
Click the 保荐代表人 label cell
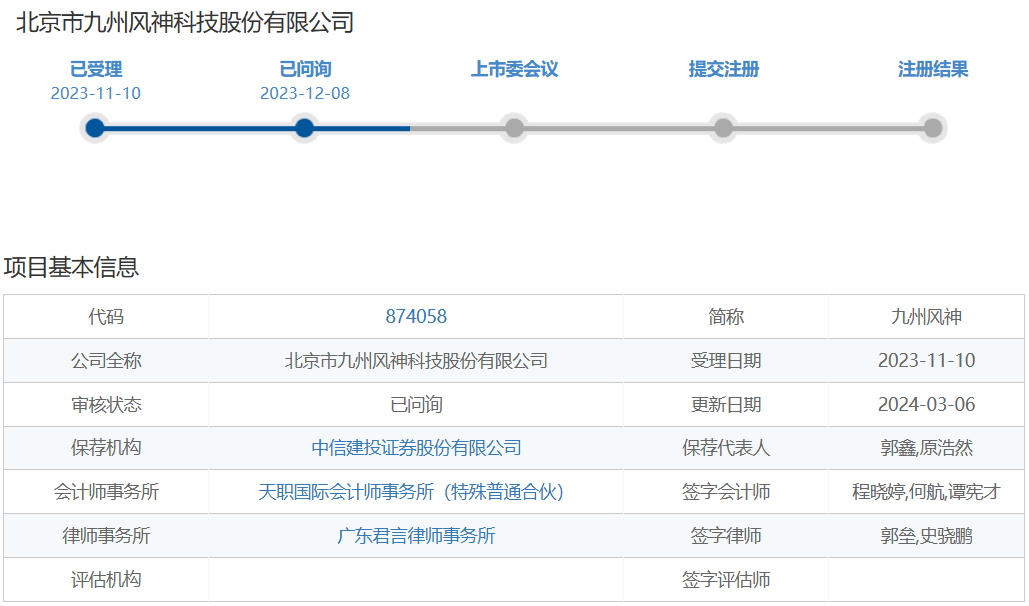tap(726, 448)
